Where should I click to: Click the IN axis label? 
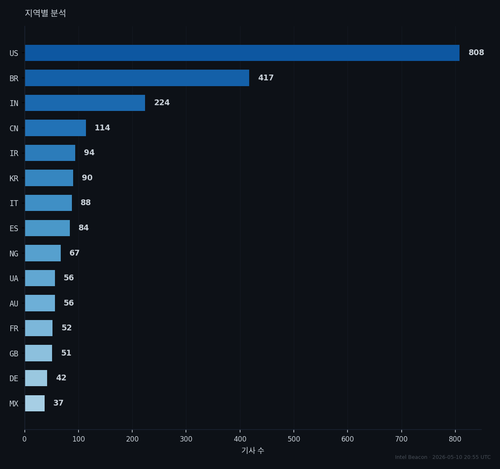[14, 103]
